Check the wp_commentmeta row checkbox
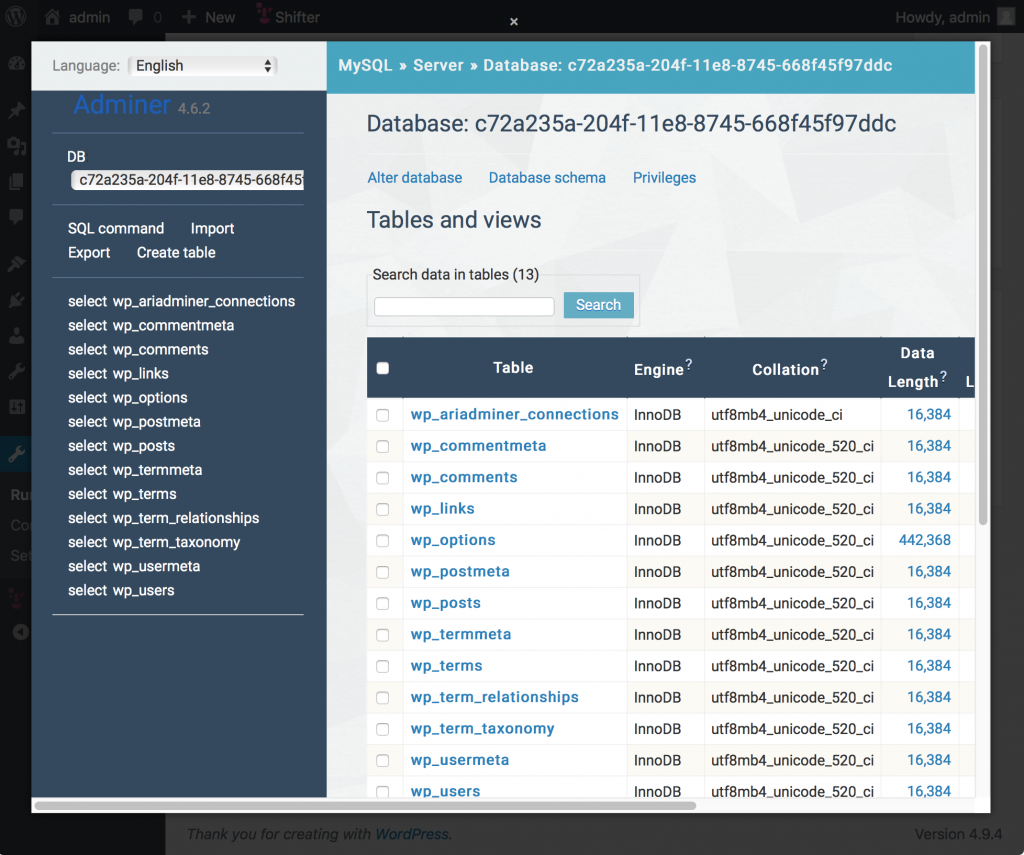Viewport: 1024px width, 855px height. pyautogui.click(x=383, y=447)
